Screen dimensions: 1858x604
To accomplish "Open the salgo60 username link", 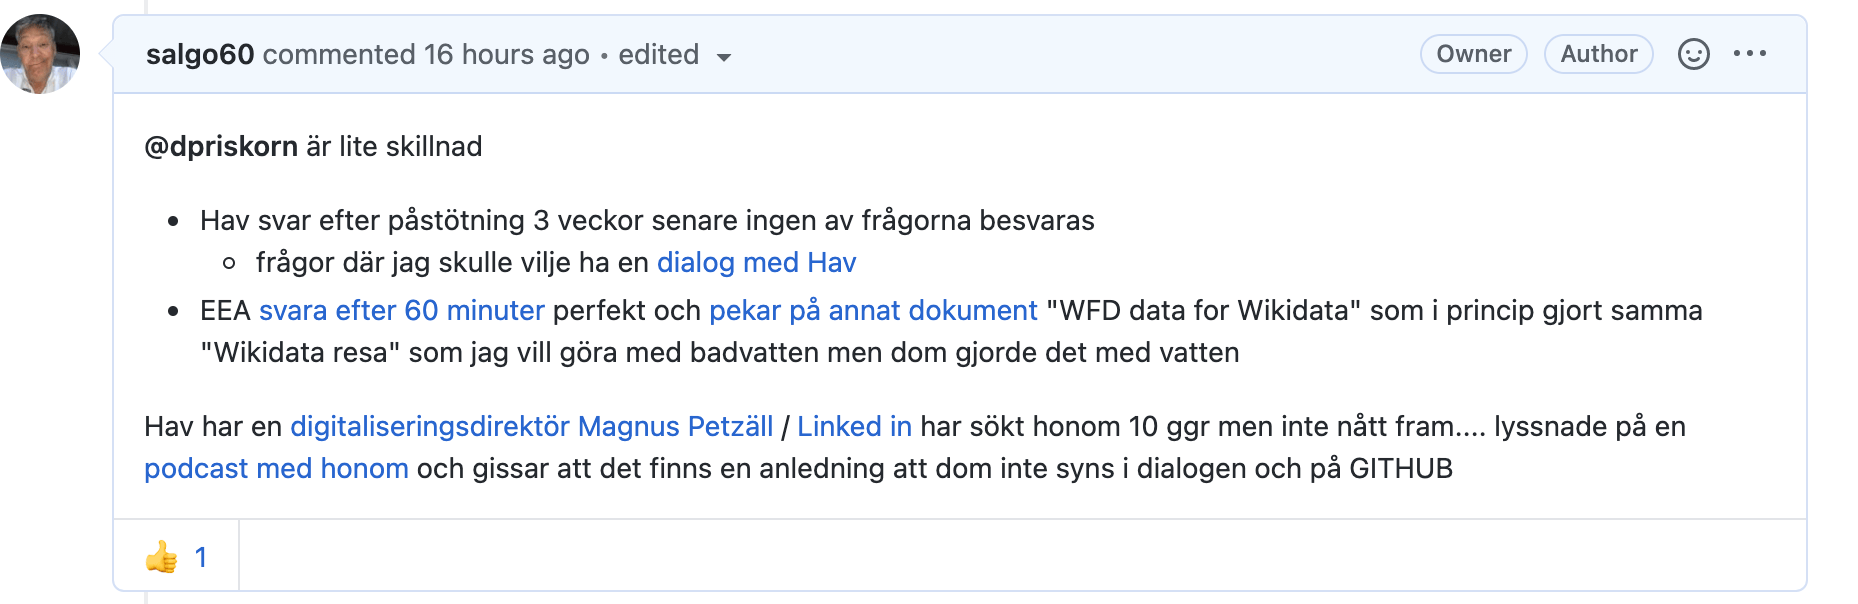I will [200, 54].
